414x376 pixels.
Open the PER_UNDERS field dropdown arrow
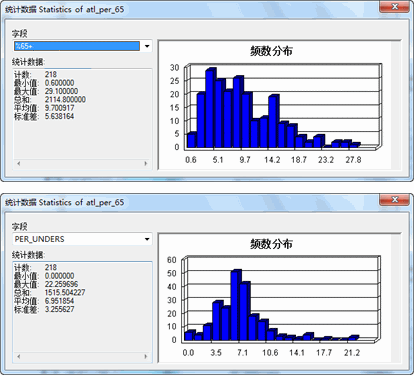click(147, 239)
